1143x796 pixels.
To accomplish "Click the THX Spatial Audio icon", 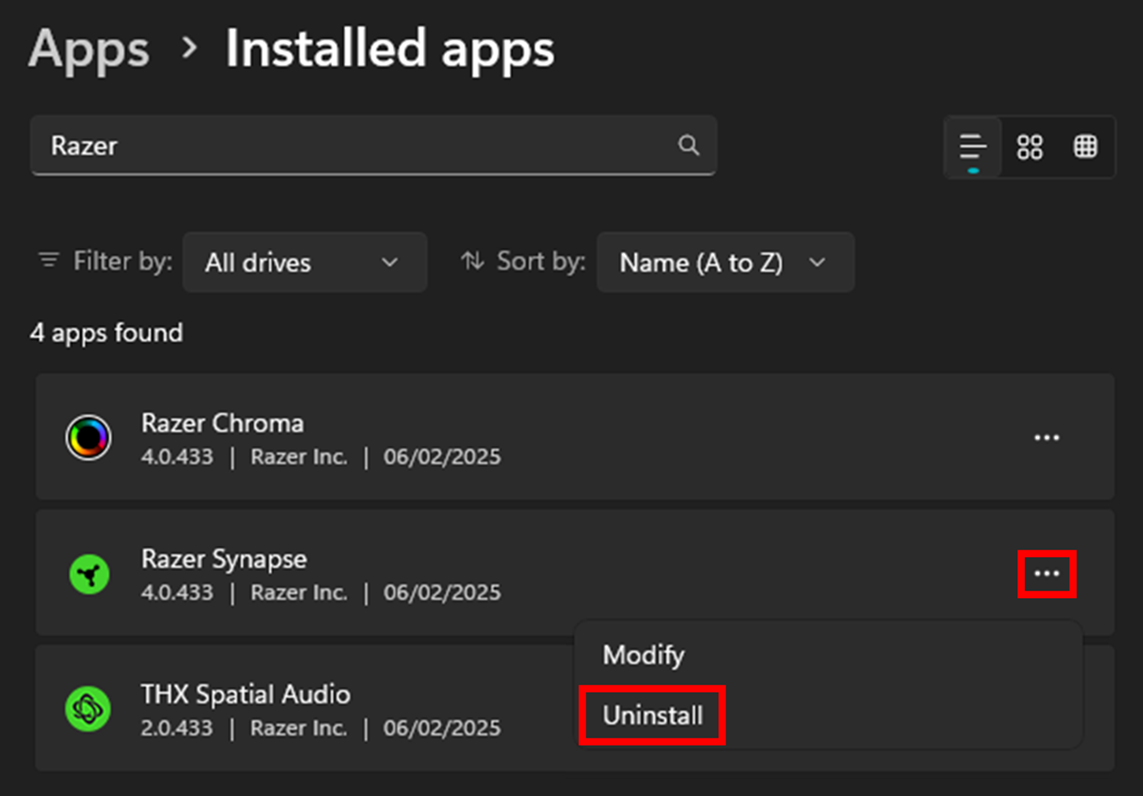I will (x=91, y=708).
